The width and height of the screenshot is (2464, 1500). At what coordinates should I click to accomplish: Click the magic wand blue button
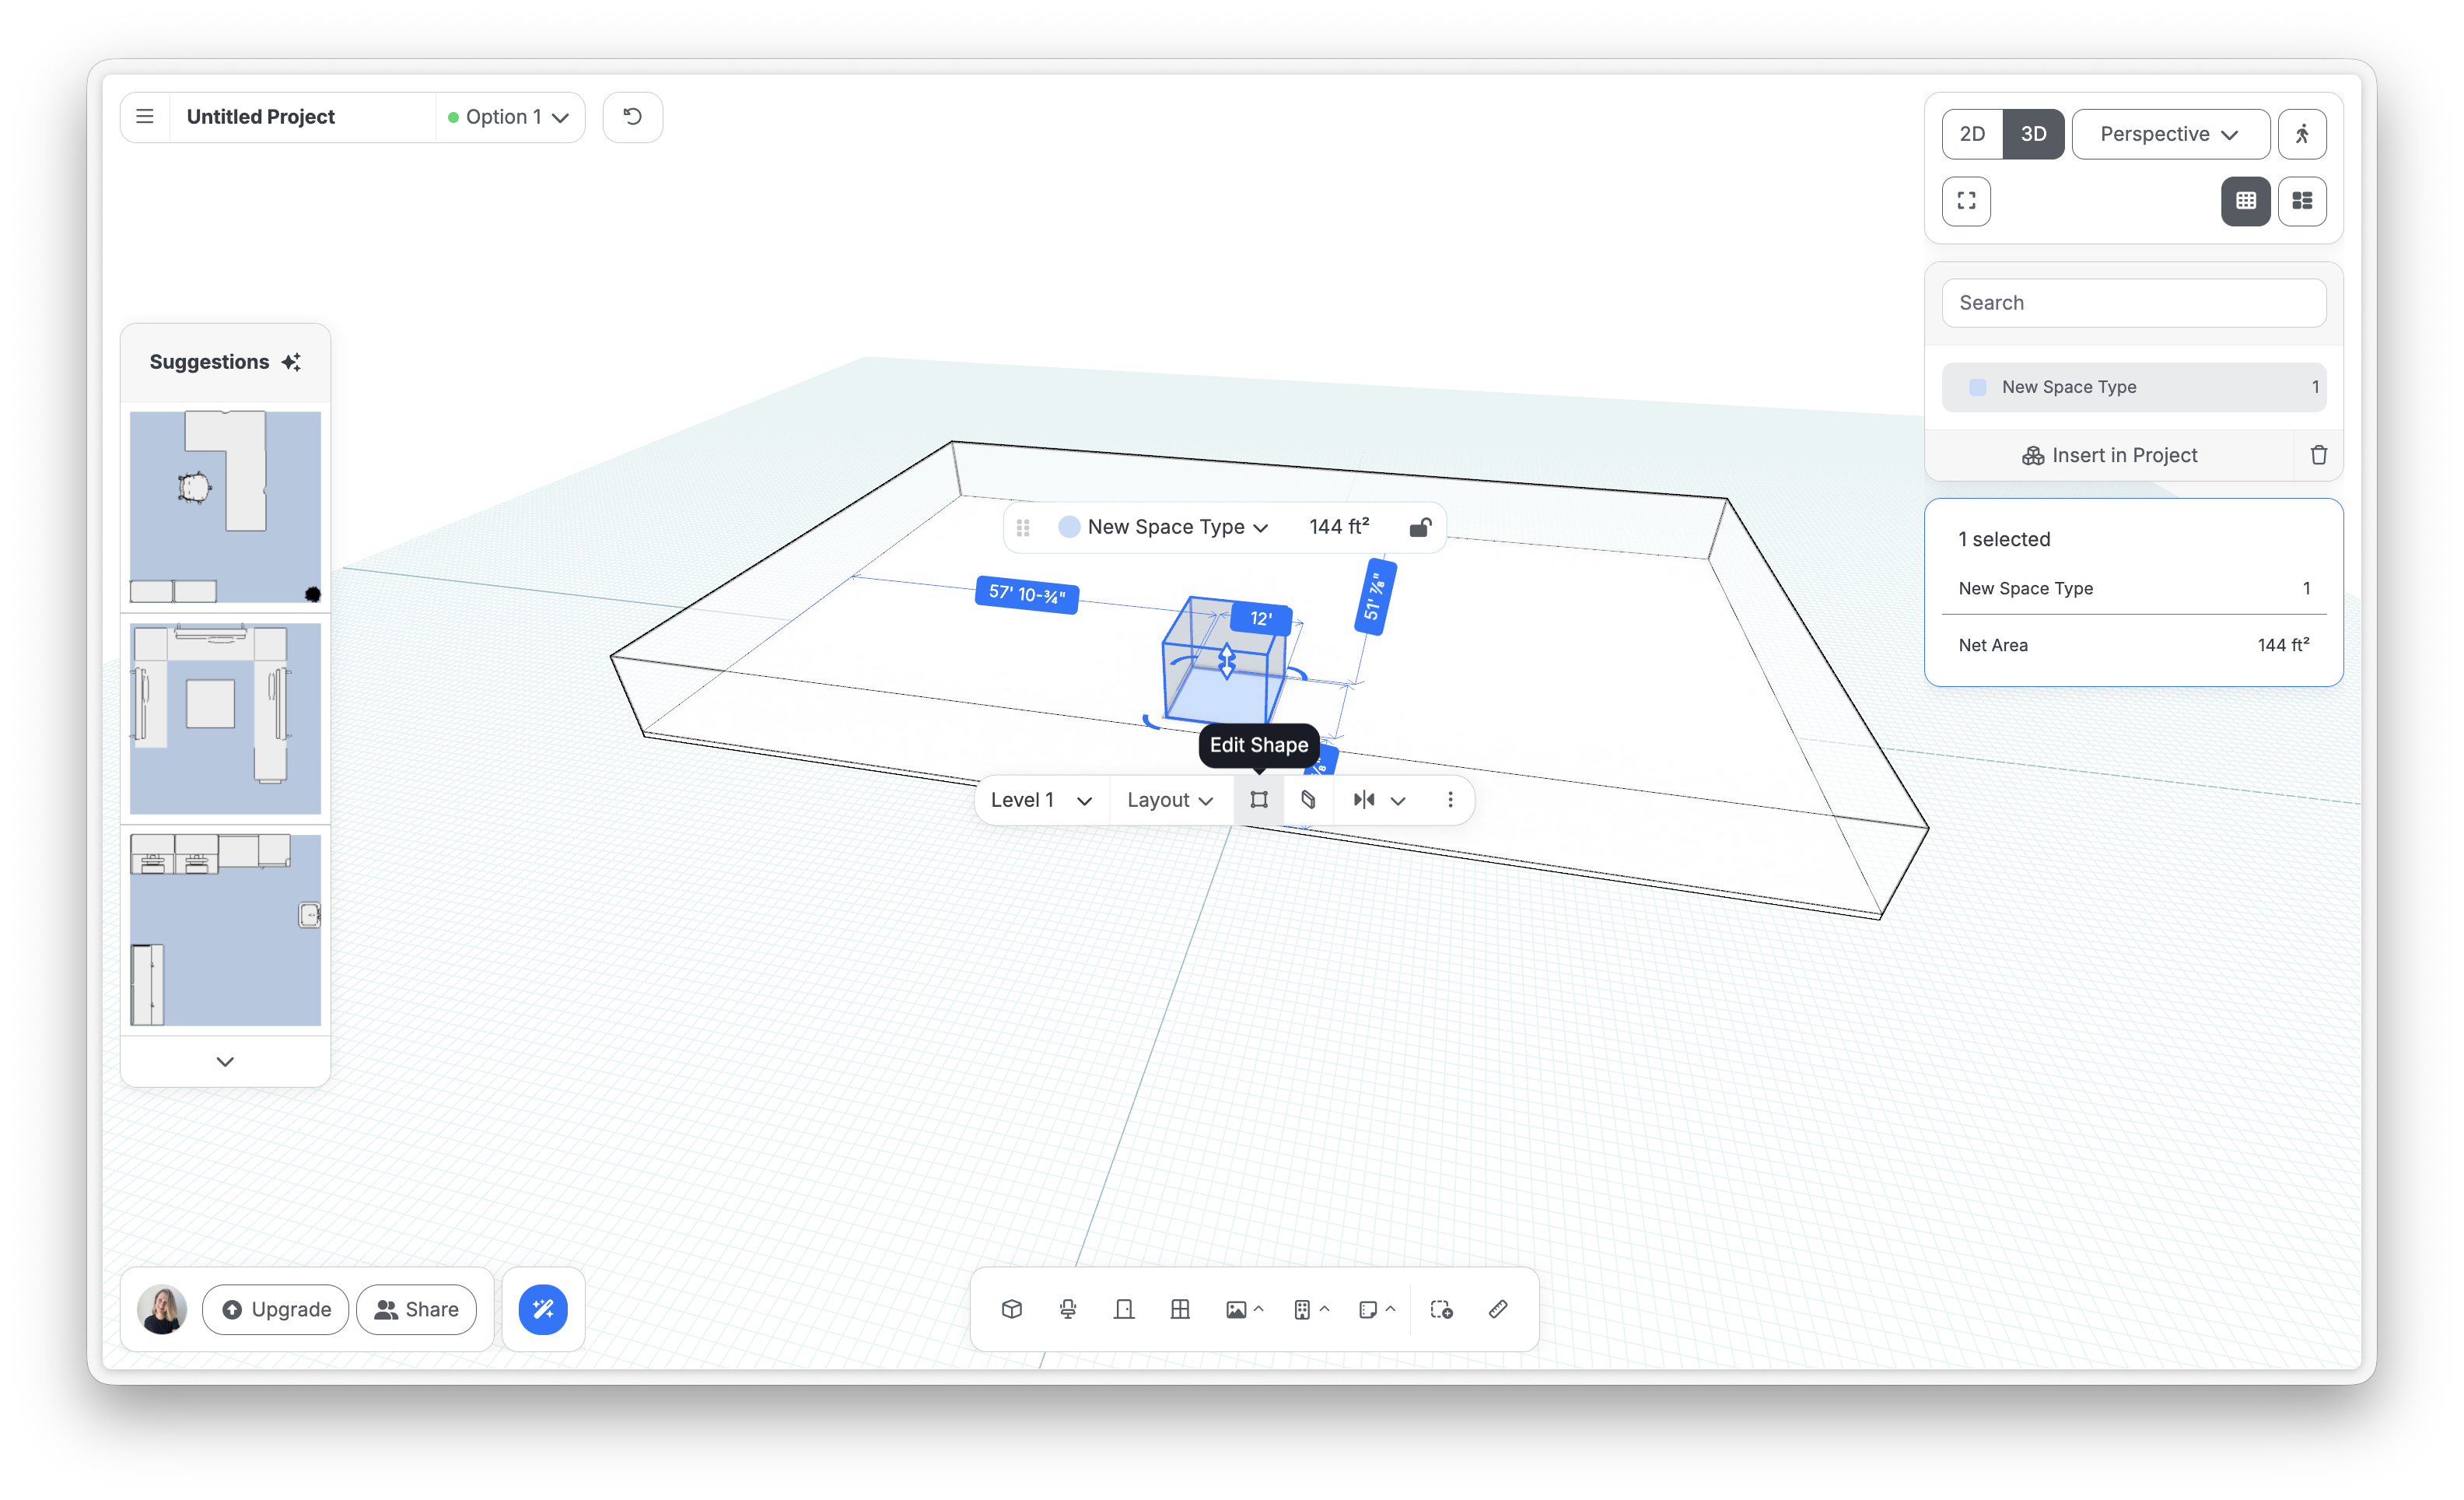543,1309
